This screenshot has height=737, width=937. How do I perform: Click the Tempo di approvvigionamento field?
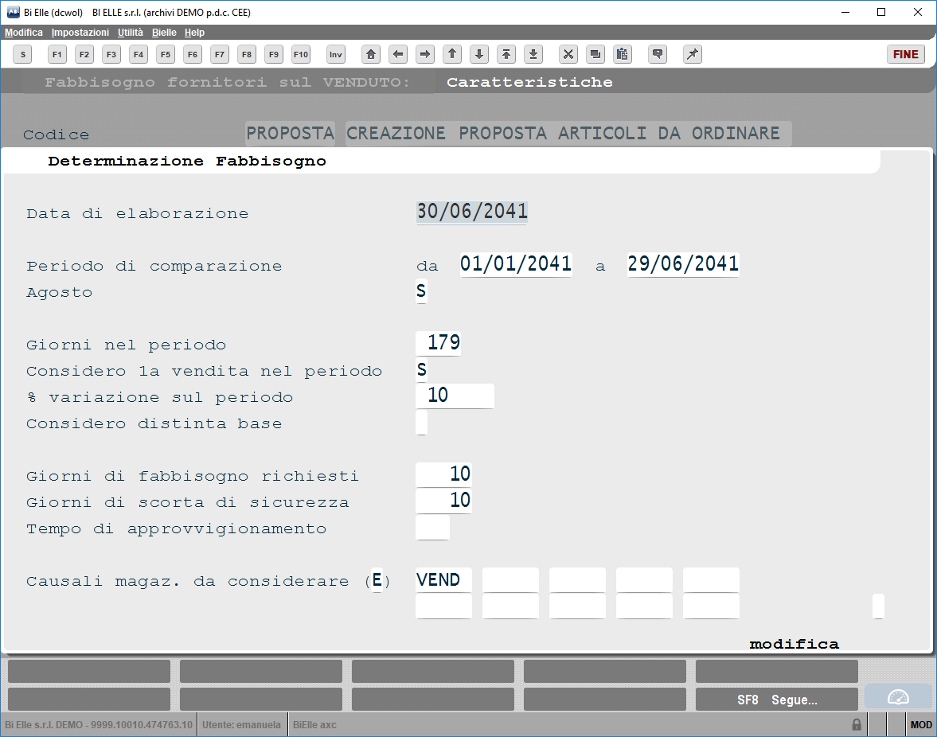point(433,528)
